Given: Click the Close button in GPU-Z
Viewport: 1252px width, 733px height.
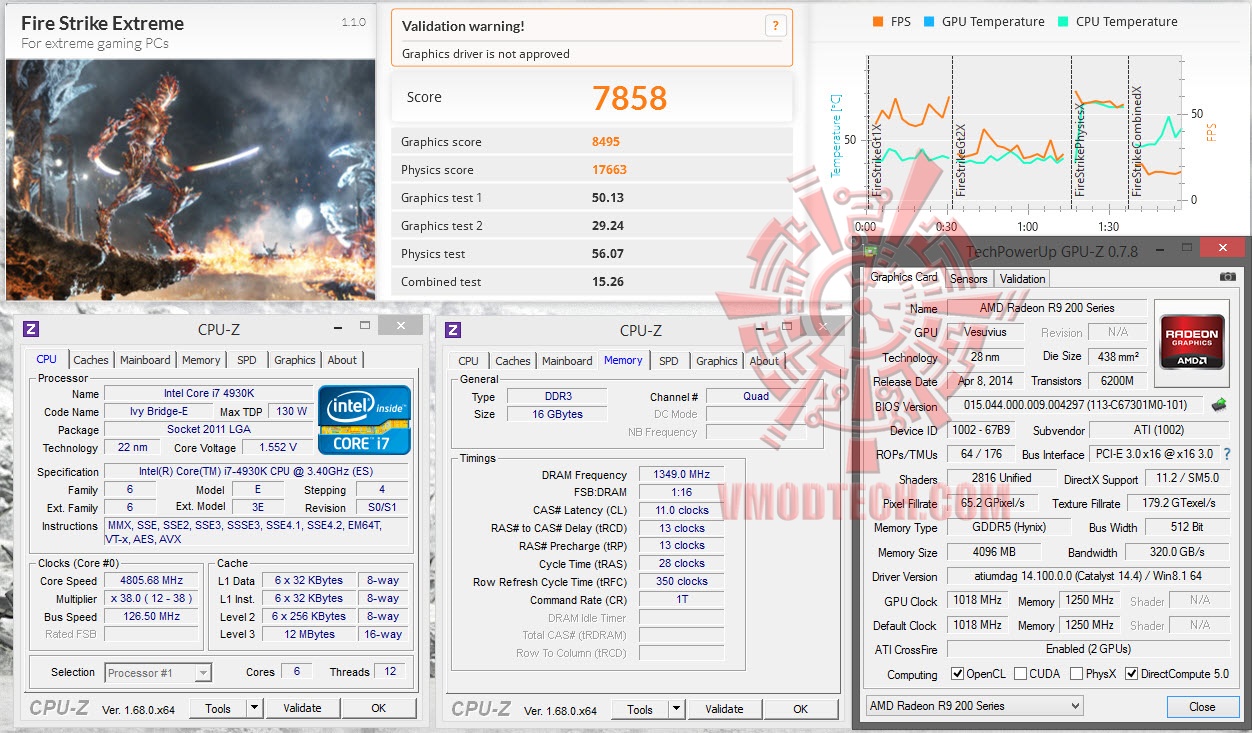Looking at the screenshot, I should coord(1202,706).
